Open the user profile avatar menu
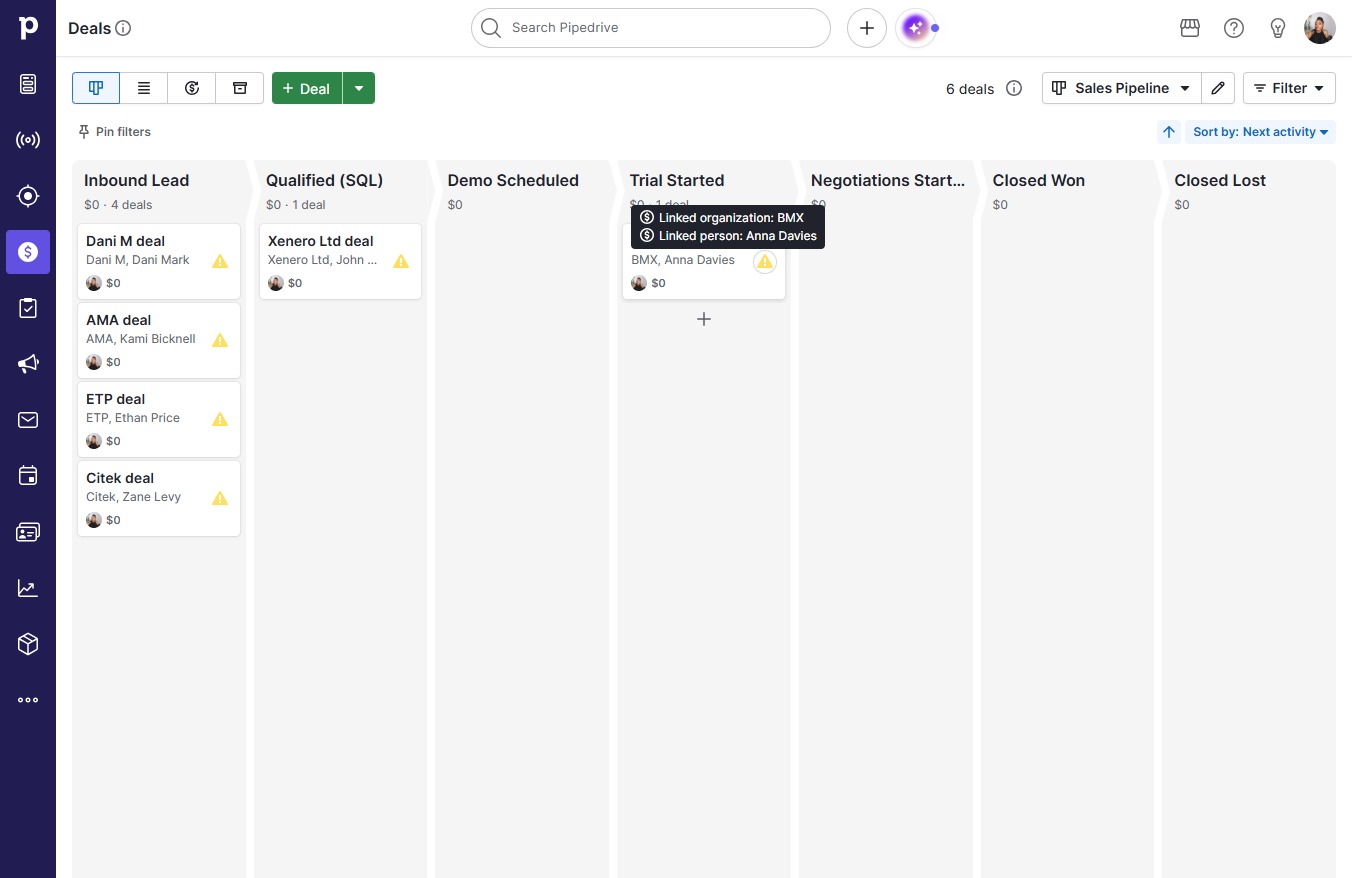 tap(1320, 28)
